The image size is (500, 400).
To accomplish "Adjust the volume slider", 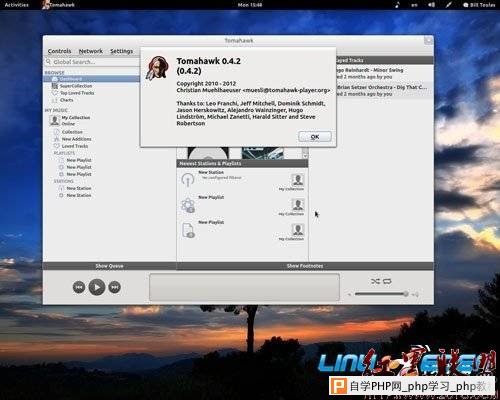I will [381, 294].
